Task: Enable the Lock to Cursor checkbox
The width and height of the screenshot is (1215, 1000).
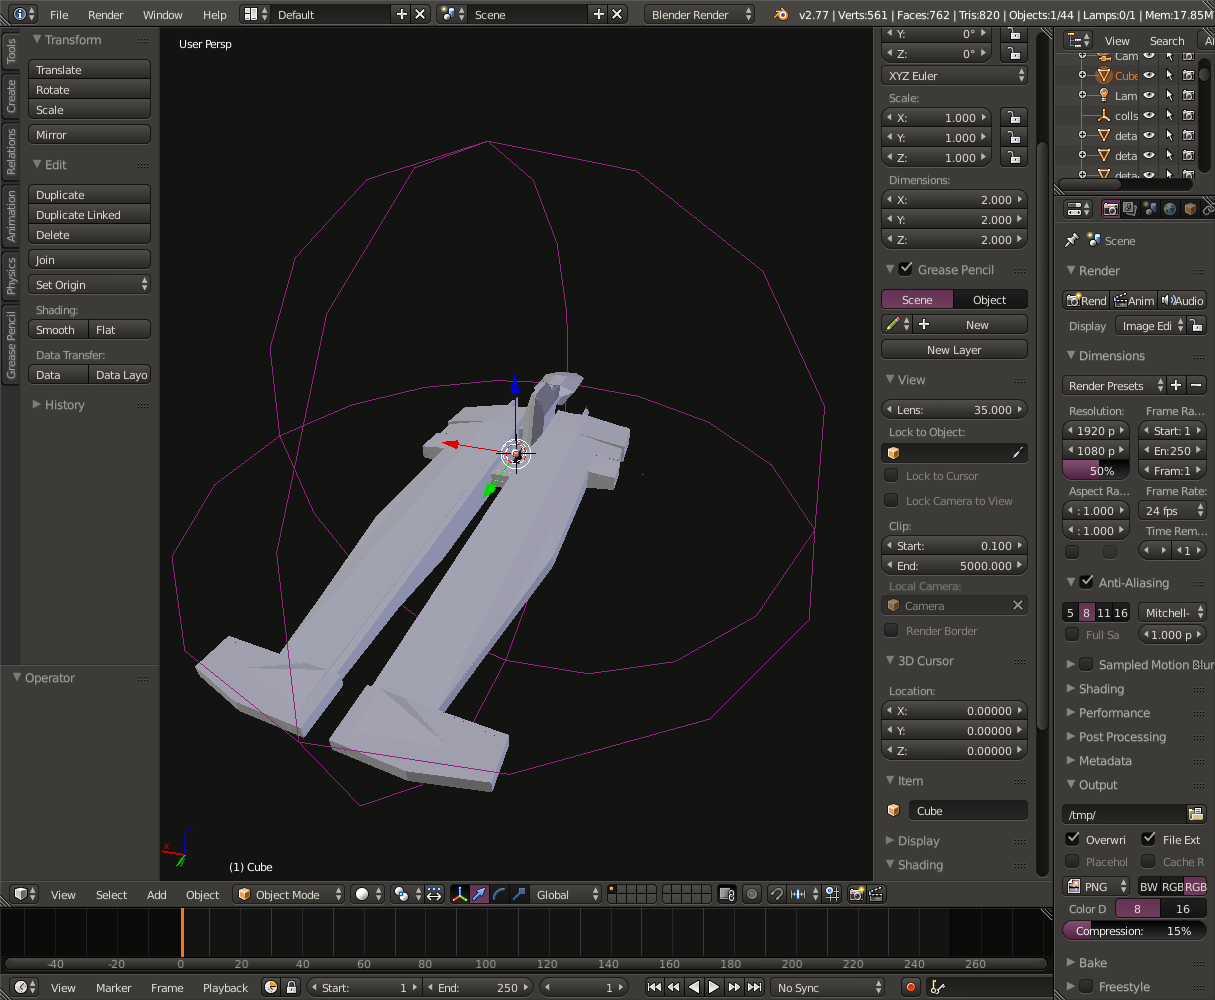Action: 891,476
